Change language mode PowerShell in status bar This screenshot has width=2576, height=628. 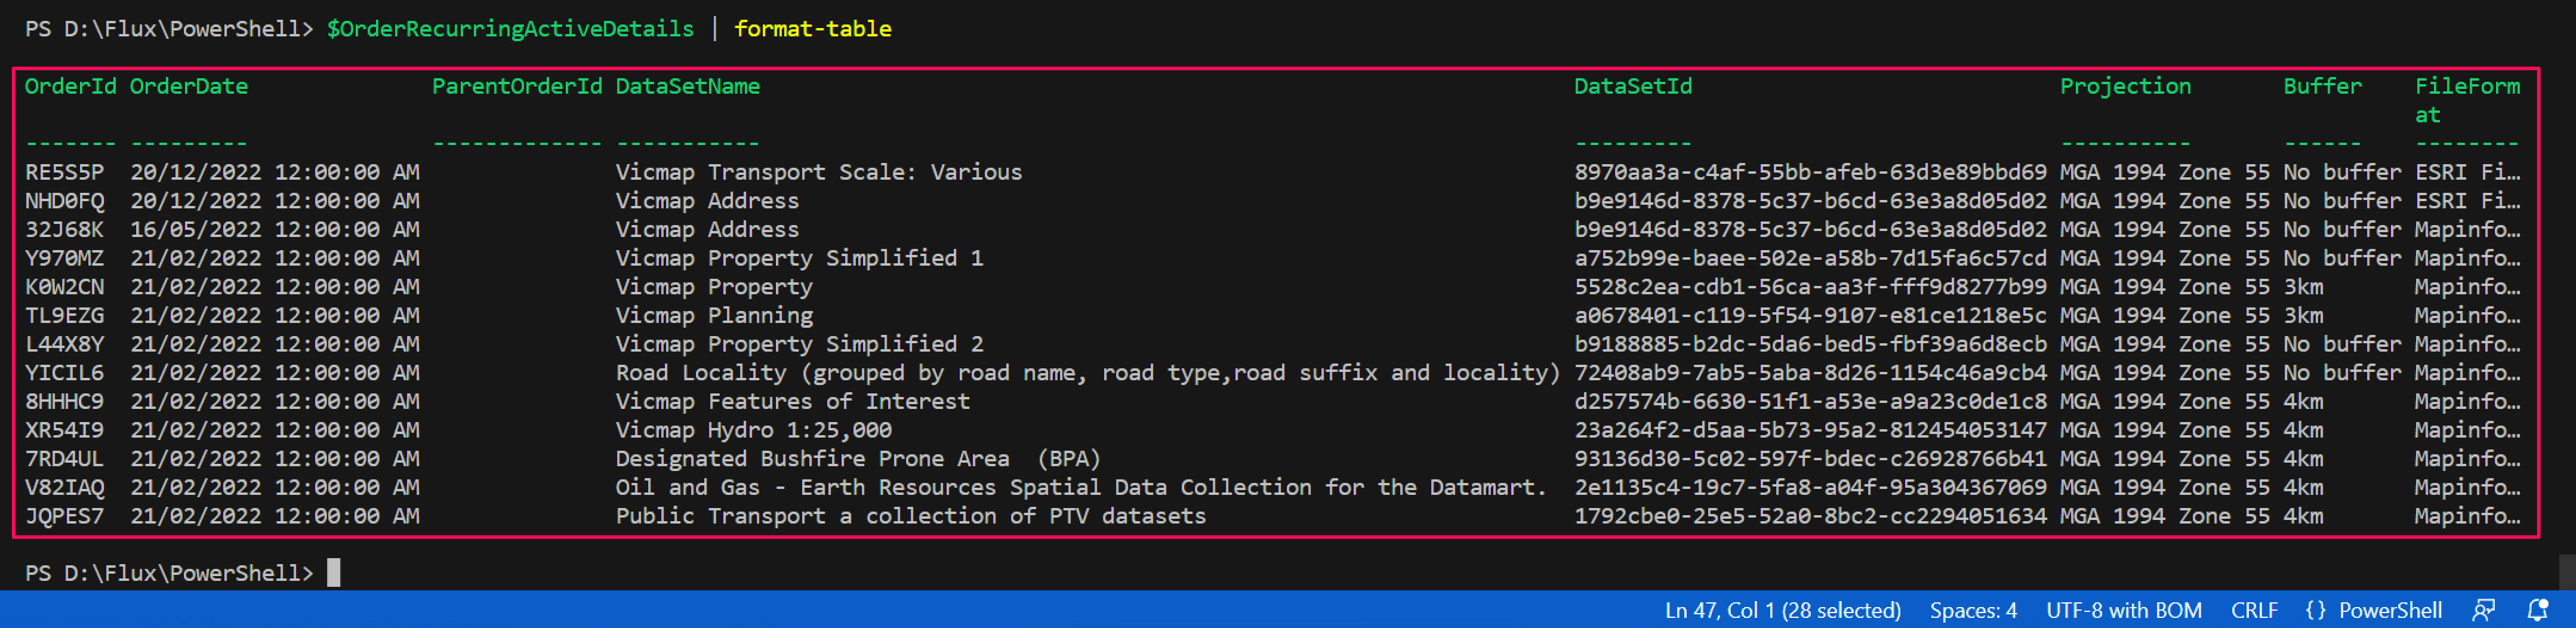click(2390, 610)
